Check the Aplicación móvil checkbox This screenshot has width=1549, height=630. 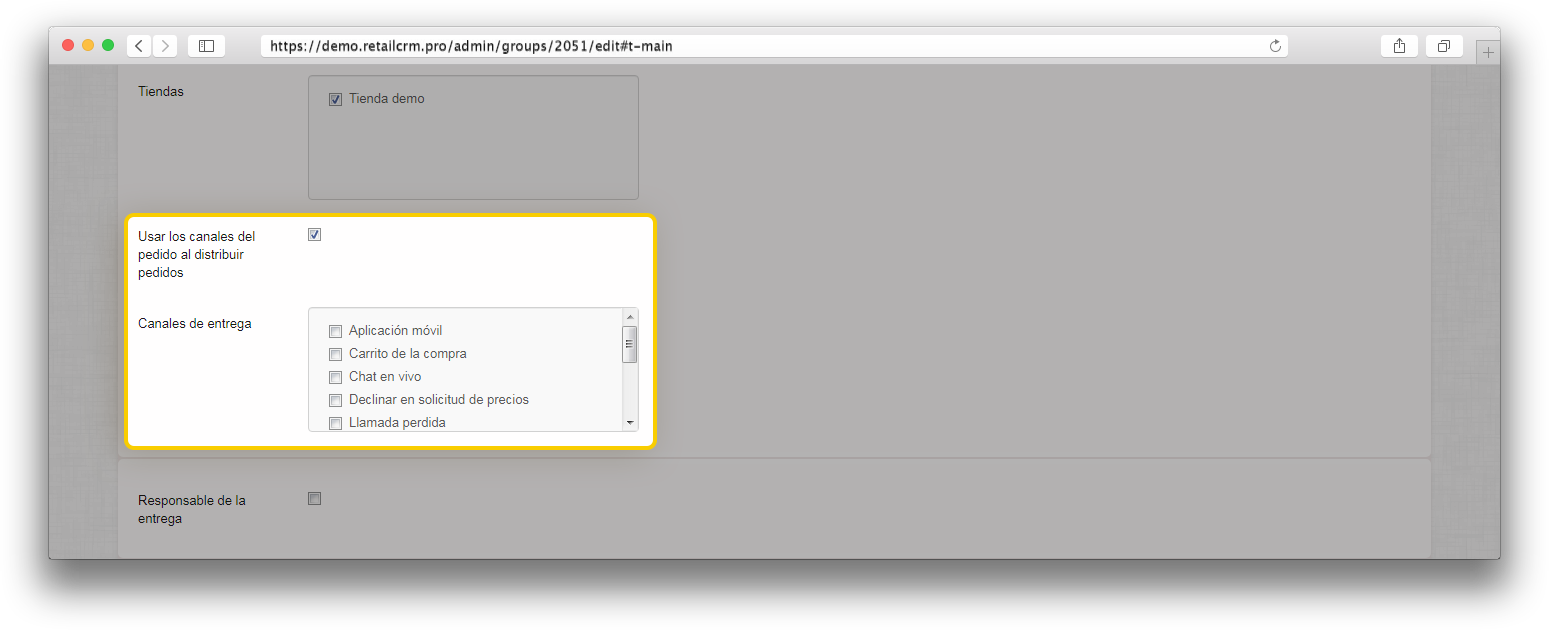(x=336, y=331)
